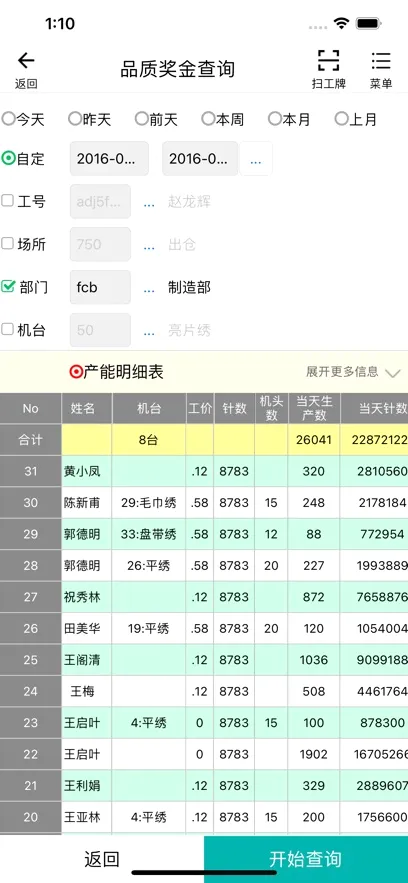Click the red target icon beside 产能明细表
Image resolution: width=408 pixels, height=883 pixels.
(x=75, y=372)
